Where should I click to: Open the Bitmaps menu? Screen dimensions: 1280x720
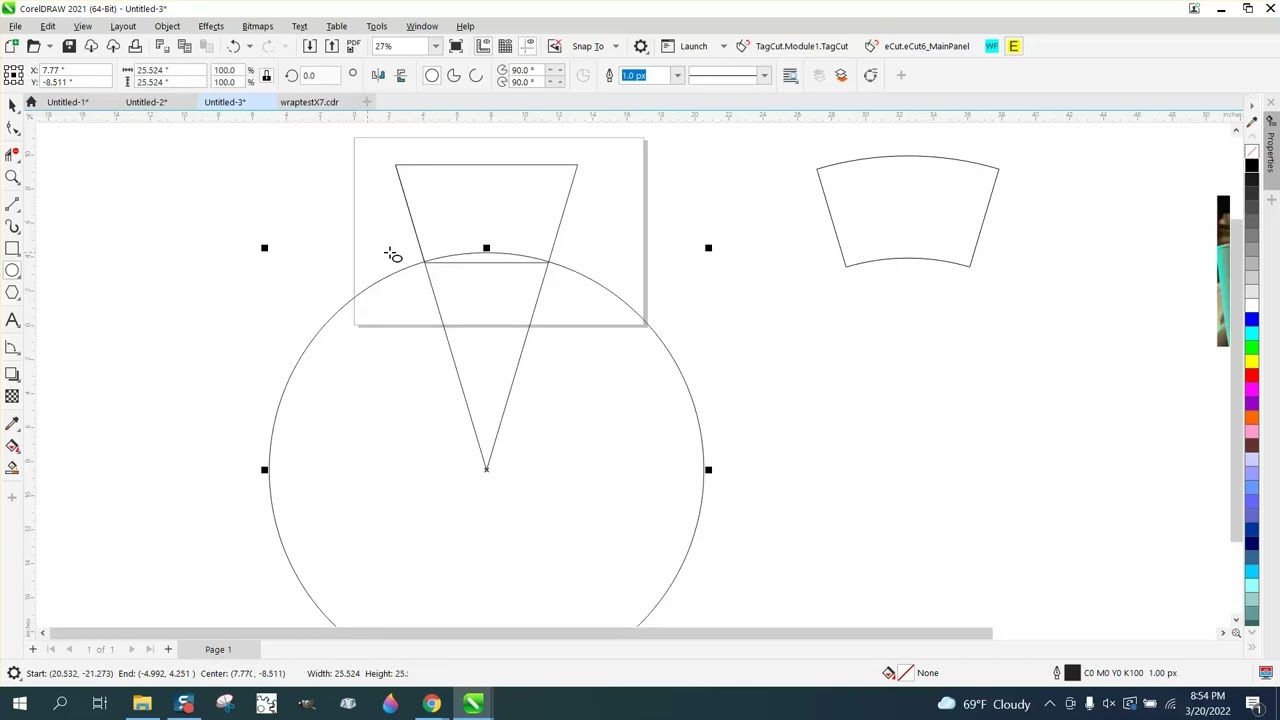pos(257,26)
